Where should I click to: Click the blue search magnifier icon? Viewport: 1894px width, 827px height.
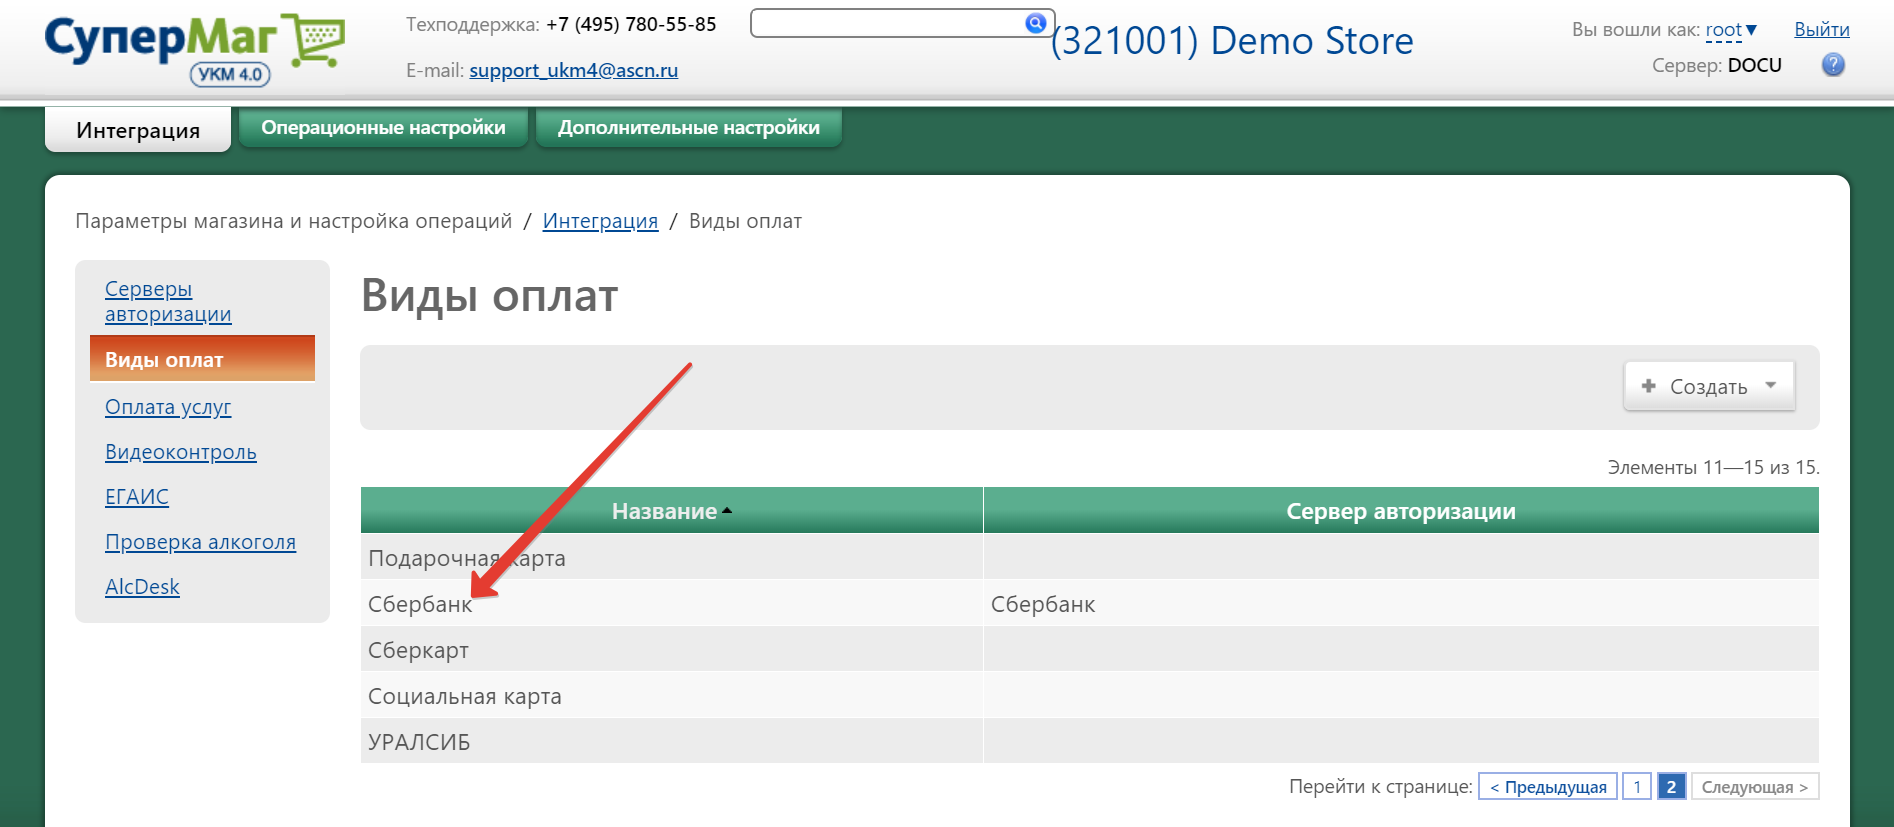[1036, 23]
